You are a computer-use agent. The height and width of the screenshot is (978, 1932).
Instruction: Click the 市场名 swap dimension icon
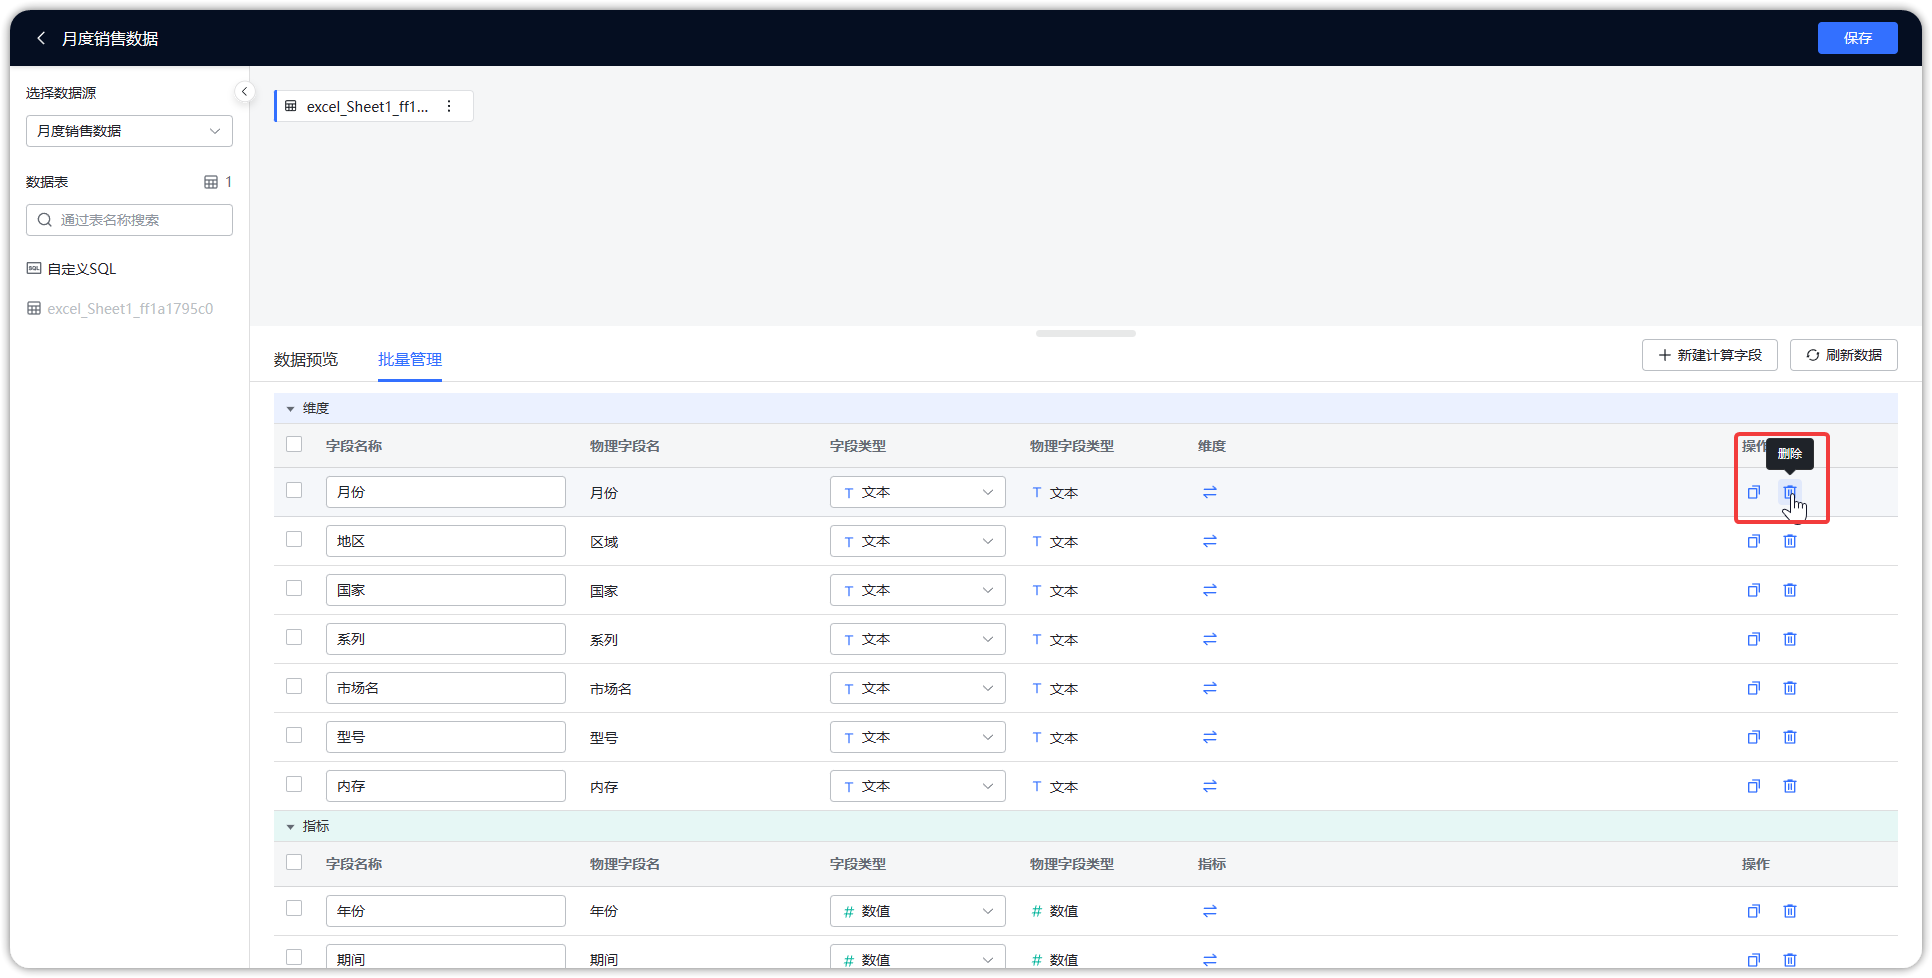(1210, 688)
